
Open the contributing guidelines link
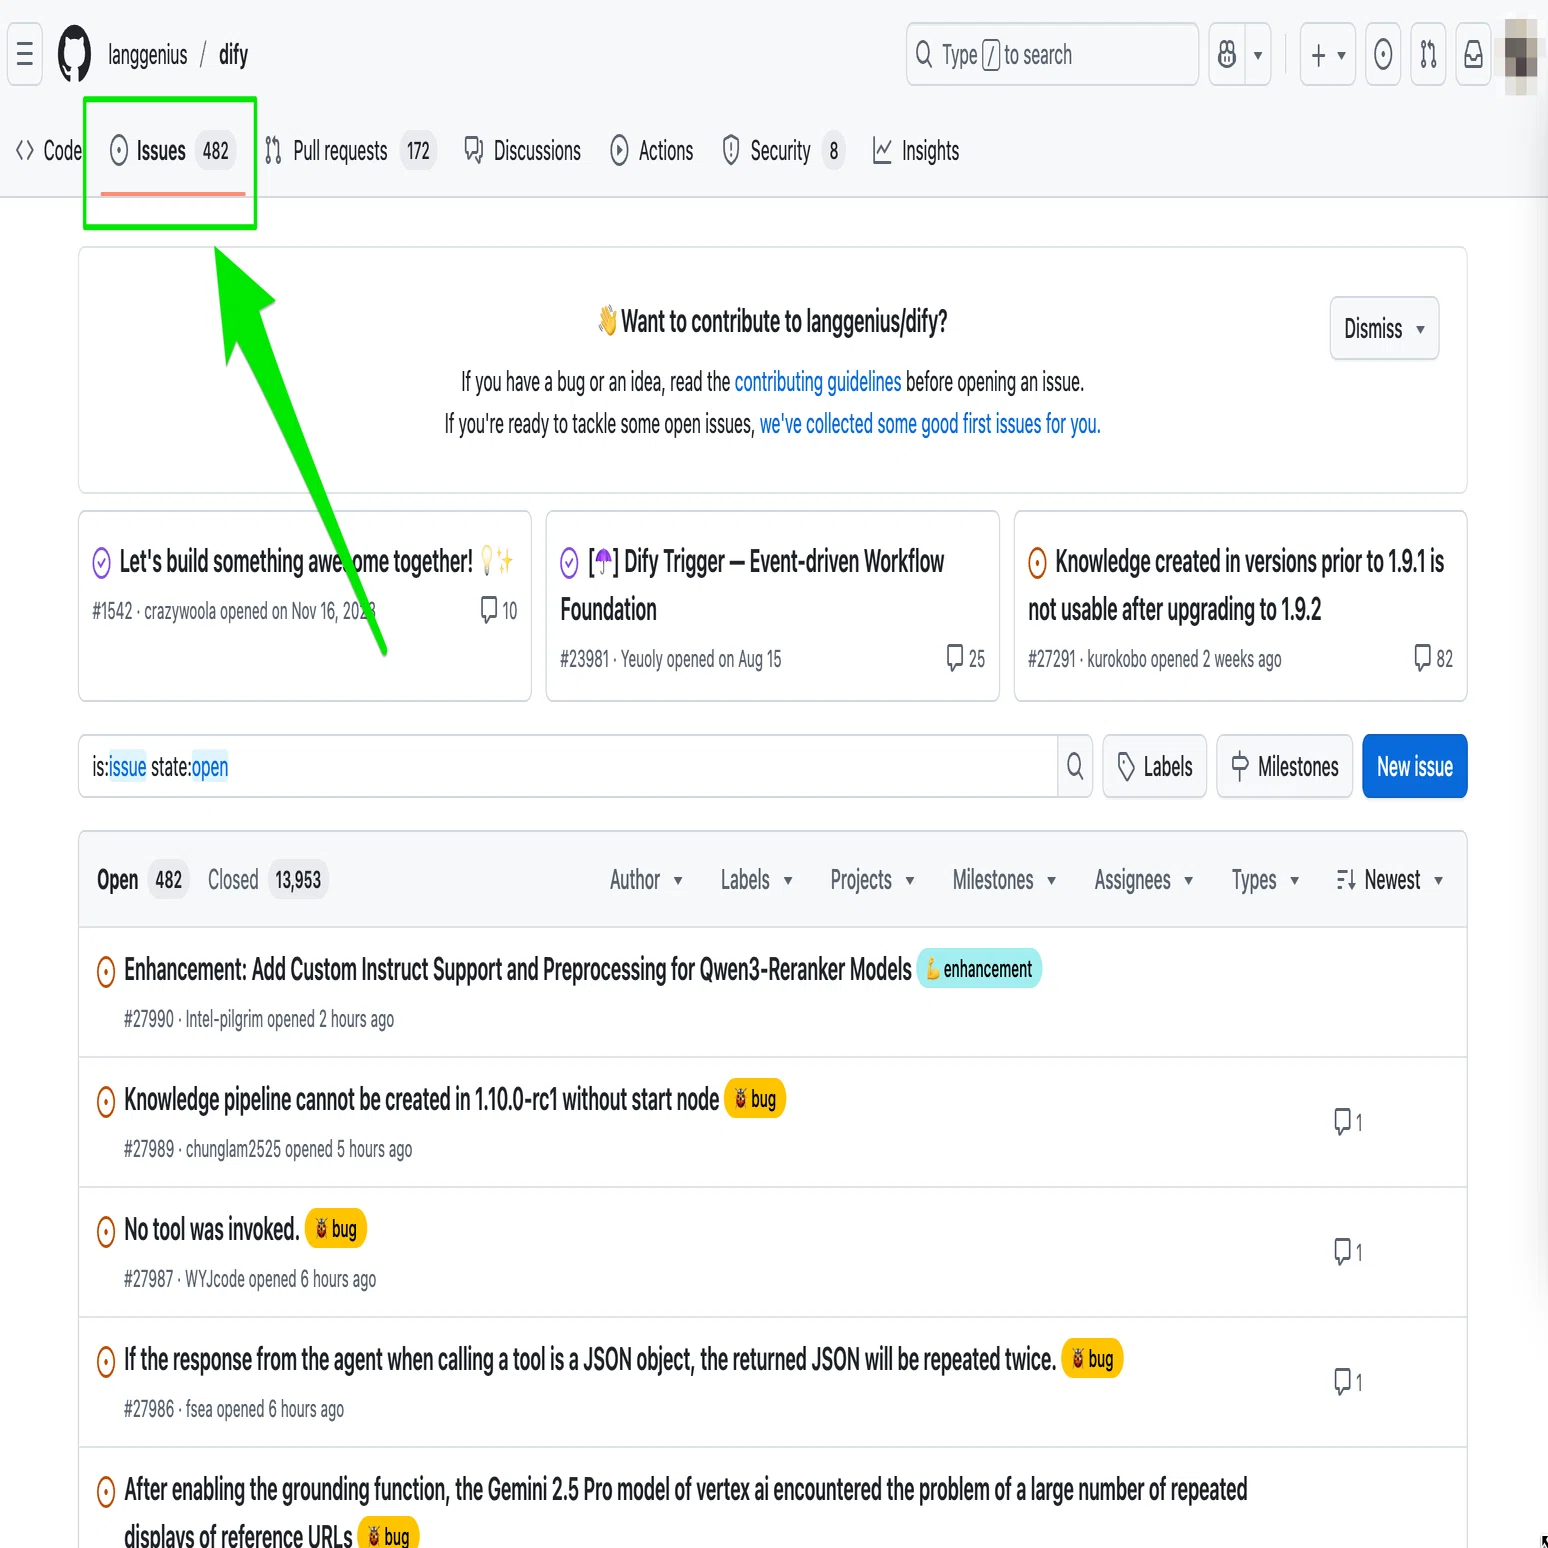coord(817,382)
